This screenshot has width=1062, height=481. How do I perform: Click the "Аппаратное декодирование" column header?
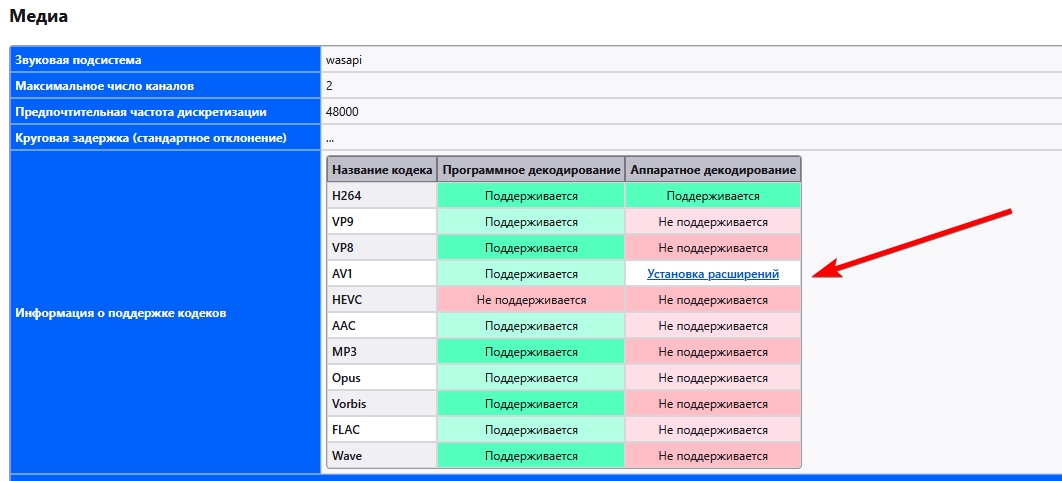pos(713,170)
